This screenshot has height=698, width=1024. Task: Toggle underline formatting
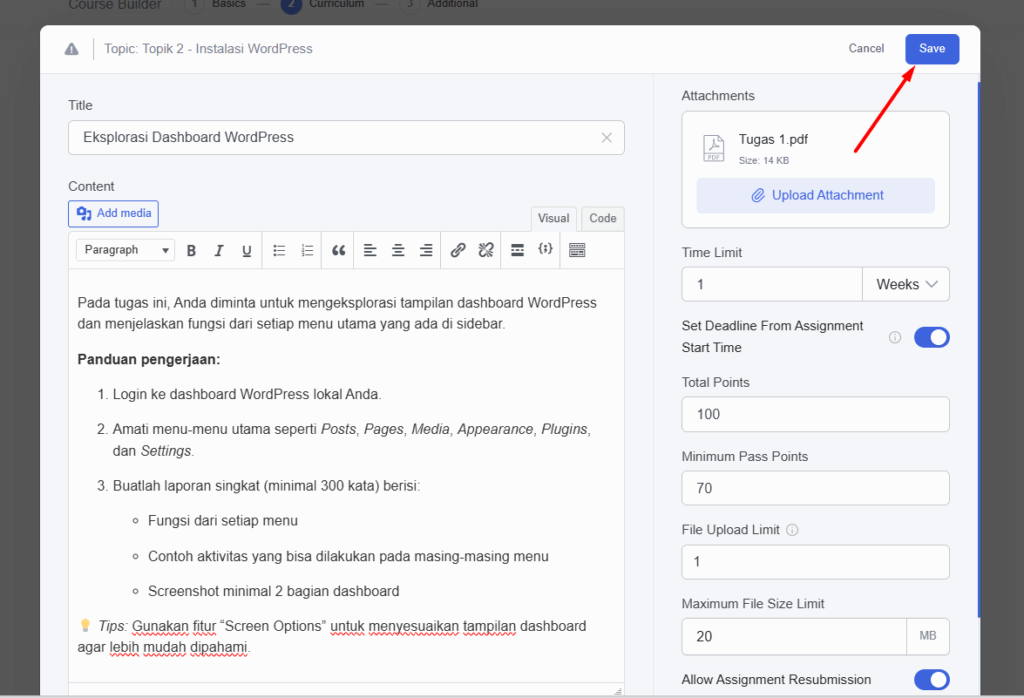click(x=246, y=250)
